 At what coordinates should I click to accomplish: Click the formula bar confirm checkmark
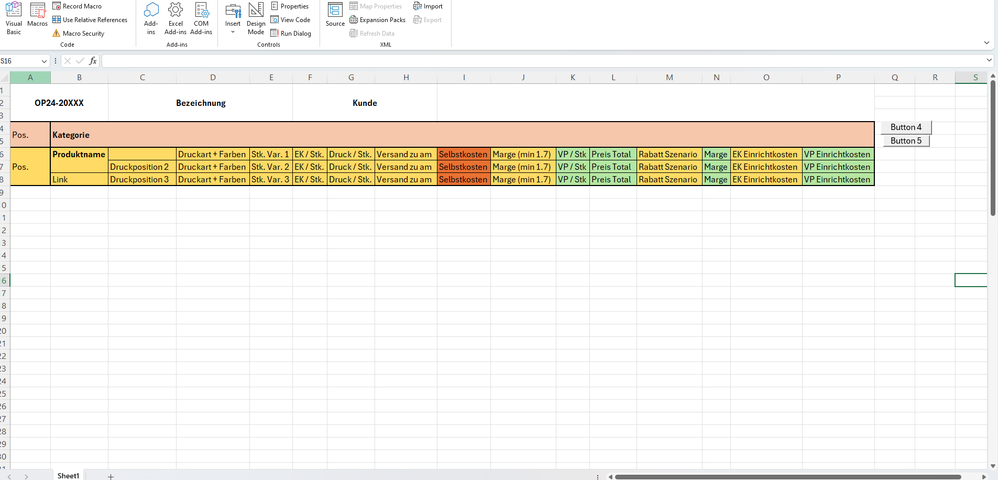pyautogui.click(x=80, y=61)
